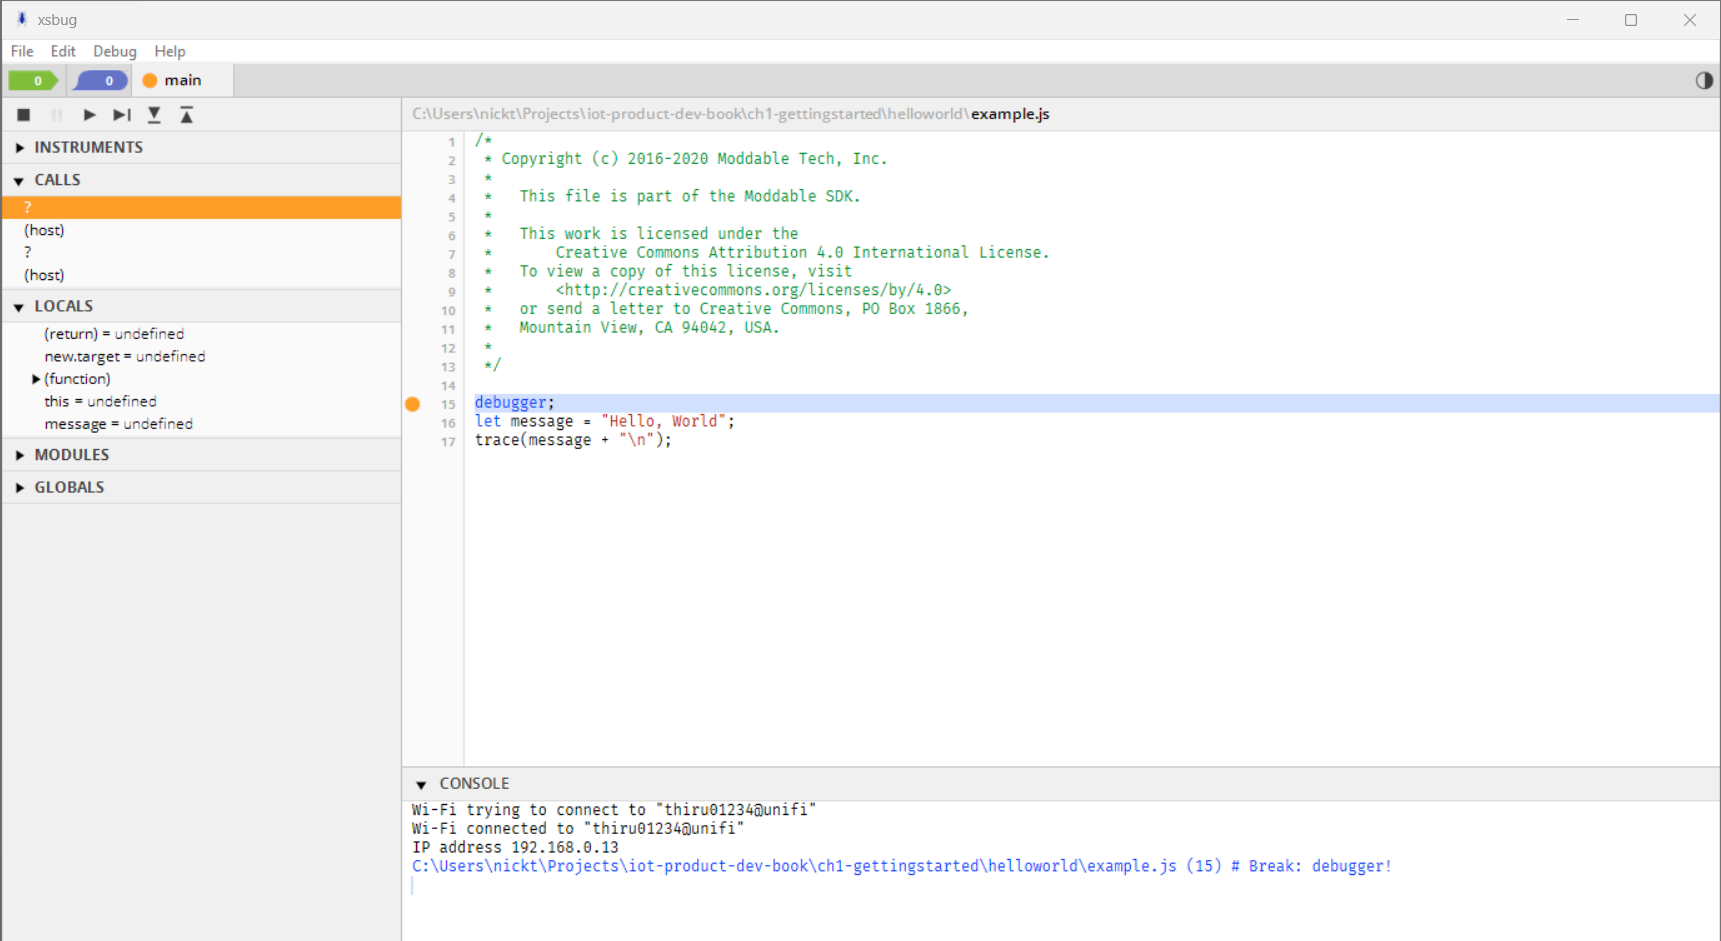Click the blue bubbles counter badge

[99, 80]
